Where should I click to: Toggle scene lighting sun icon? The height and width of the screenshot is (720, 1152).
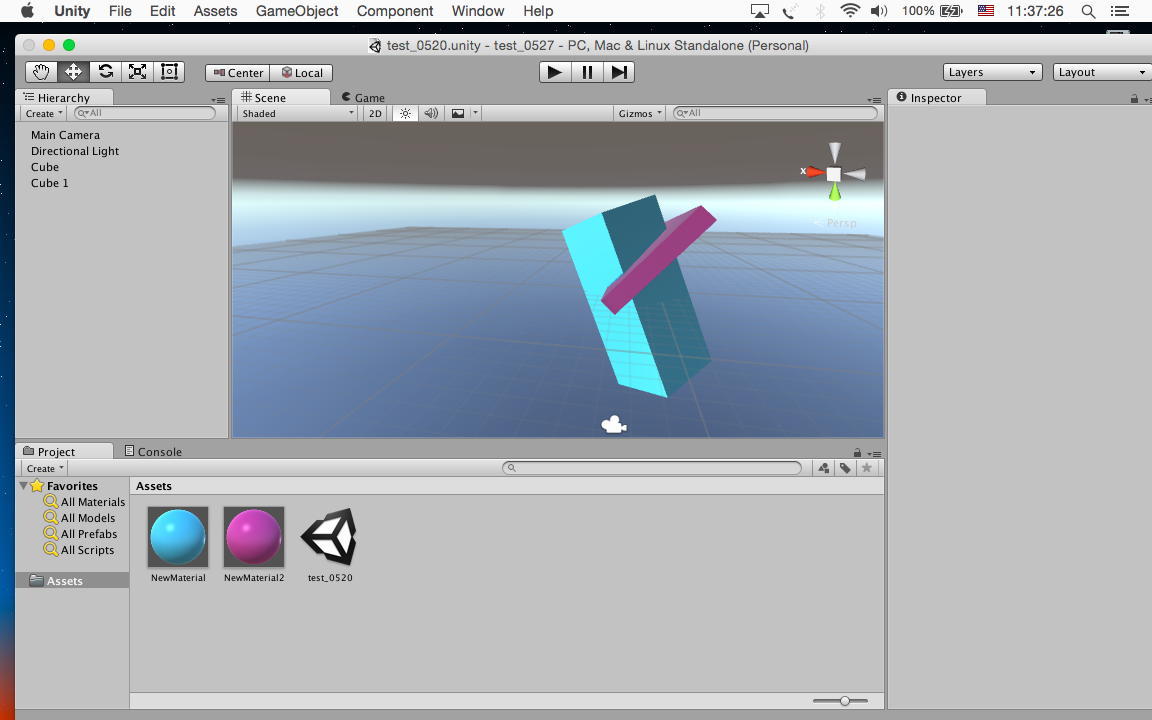405,113
